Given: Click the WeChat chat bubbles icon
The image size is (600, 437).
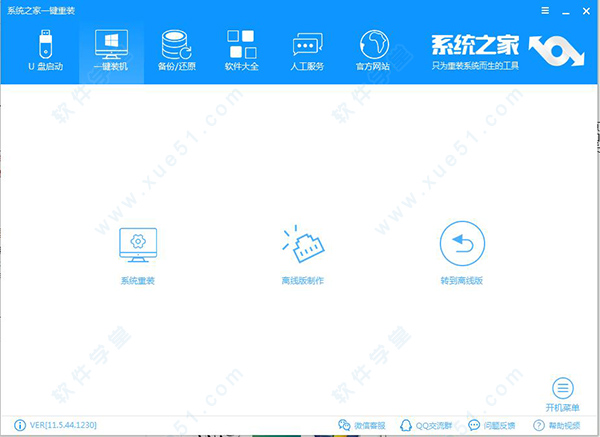Looking at the screenshot, I should 344,425.
